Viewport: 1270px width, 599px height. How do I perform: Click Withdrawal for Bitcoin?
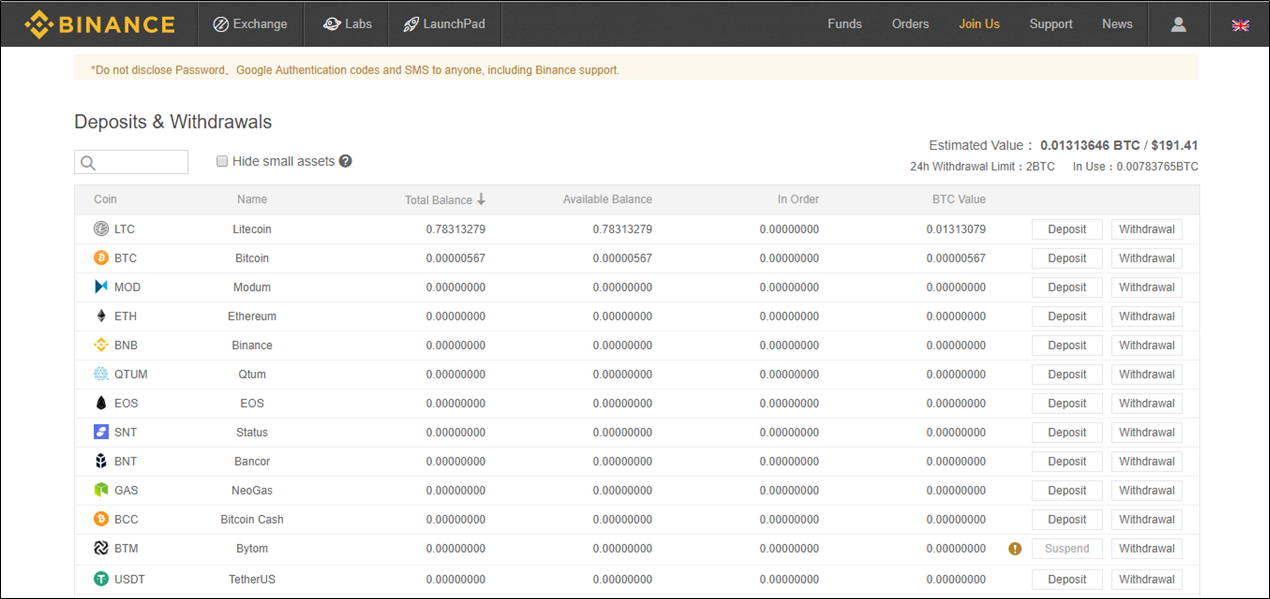[1147, 258]
